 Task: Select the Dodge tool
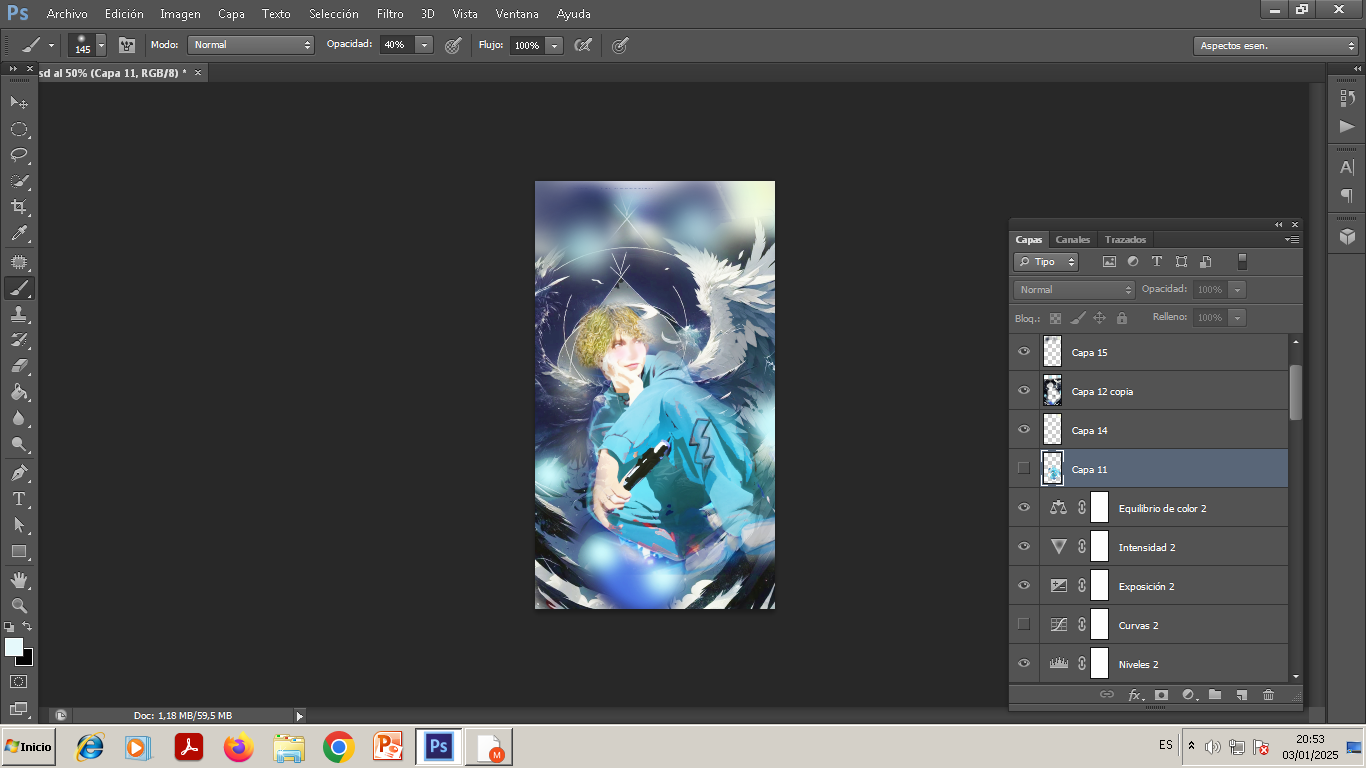tap(19, 445)
